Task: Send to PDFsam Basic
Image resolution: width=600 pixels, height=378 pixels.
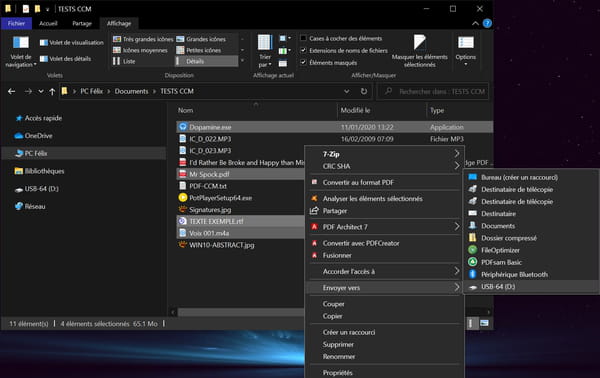Action: tap(531, 262)
